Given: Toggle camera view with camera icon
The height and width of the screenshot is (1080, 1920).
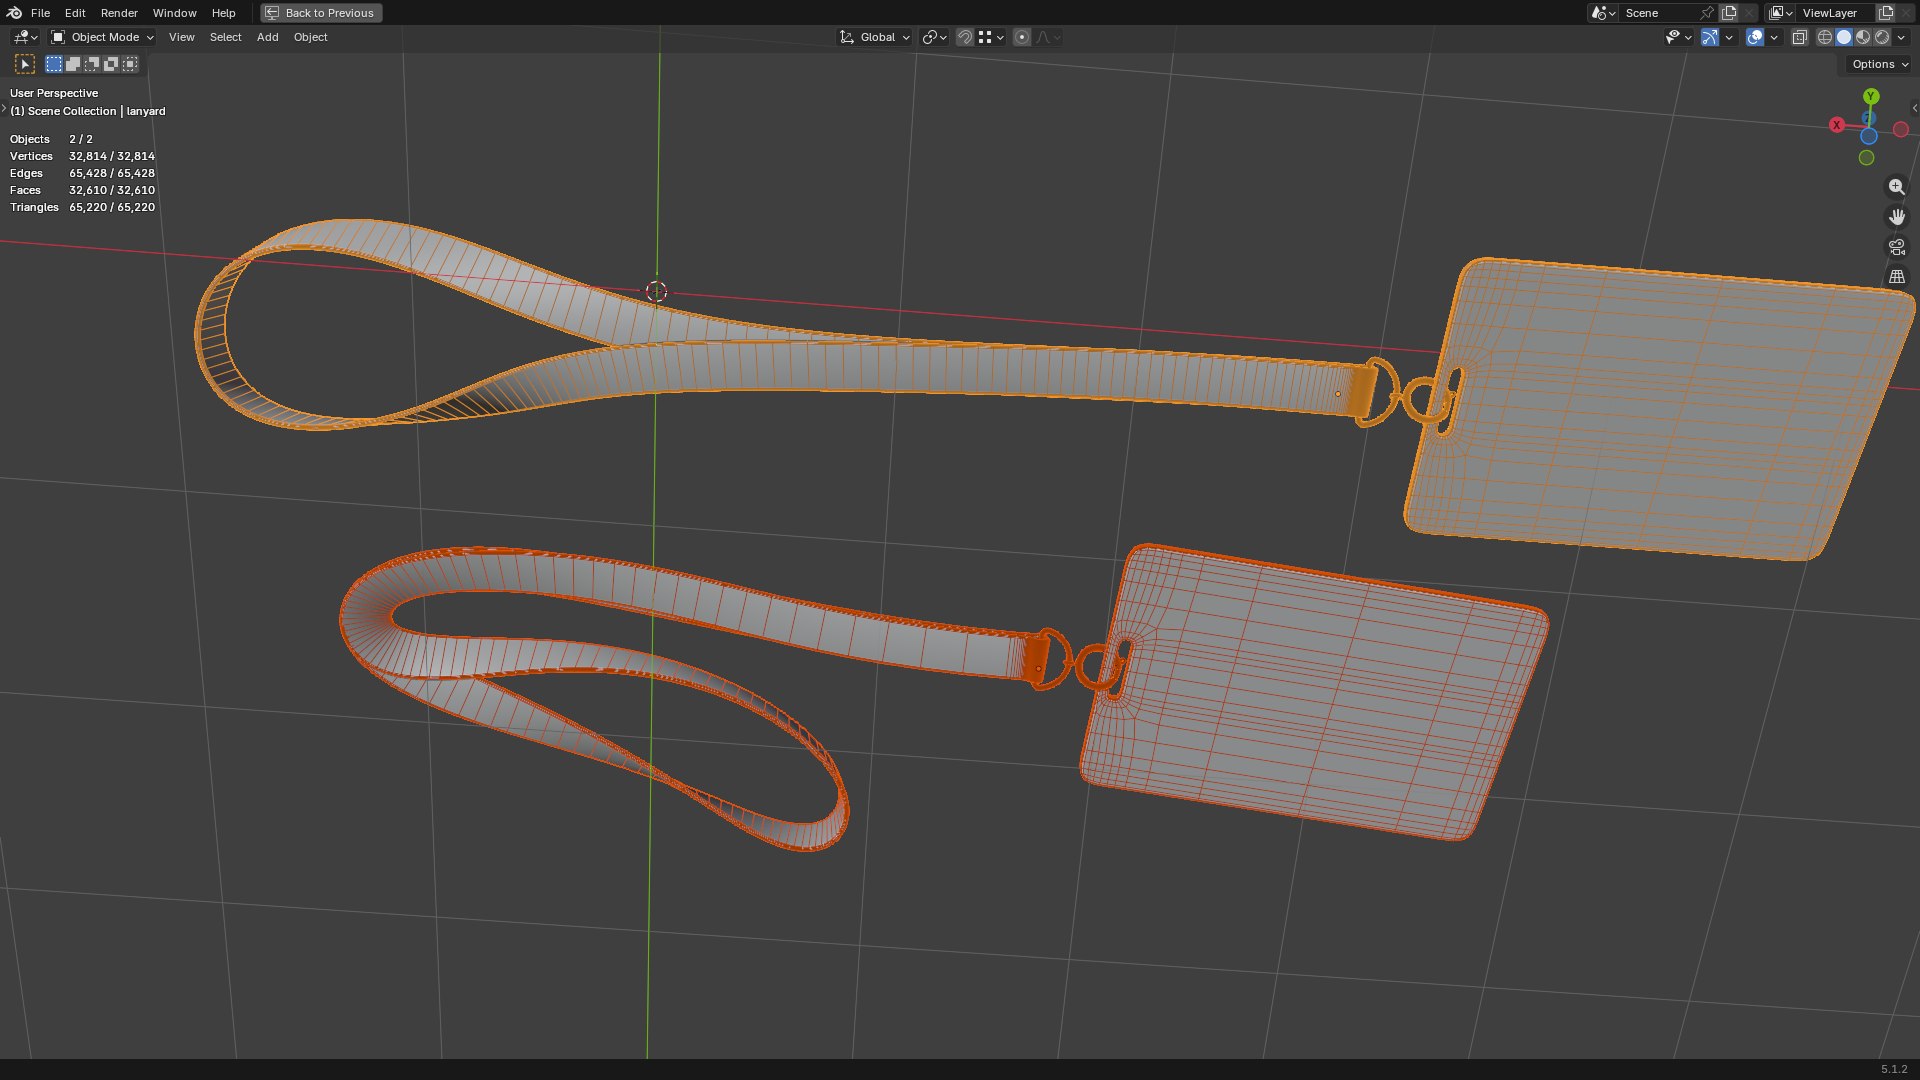Looking at the screenshot, I should (1896, 247).
